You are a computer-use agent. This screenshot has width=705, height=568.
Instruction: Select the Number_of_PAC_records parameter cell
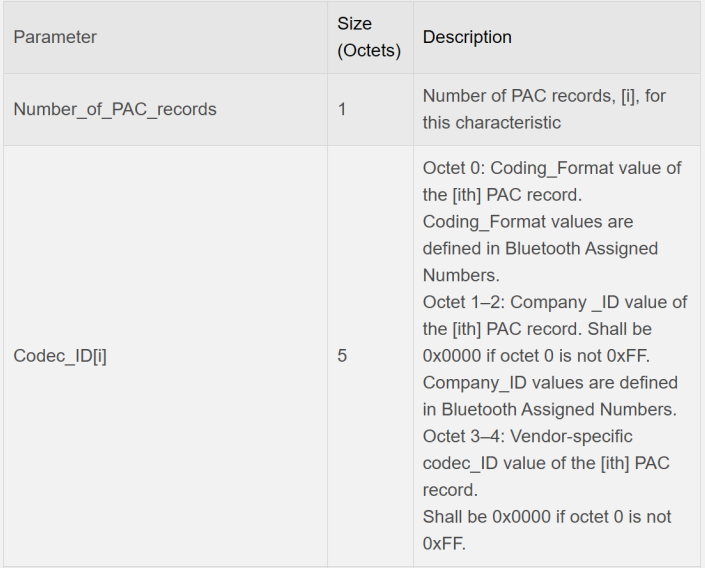[x=165, y=109]
